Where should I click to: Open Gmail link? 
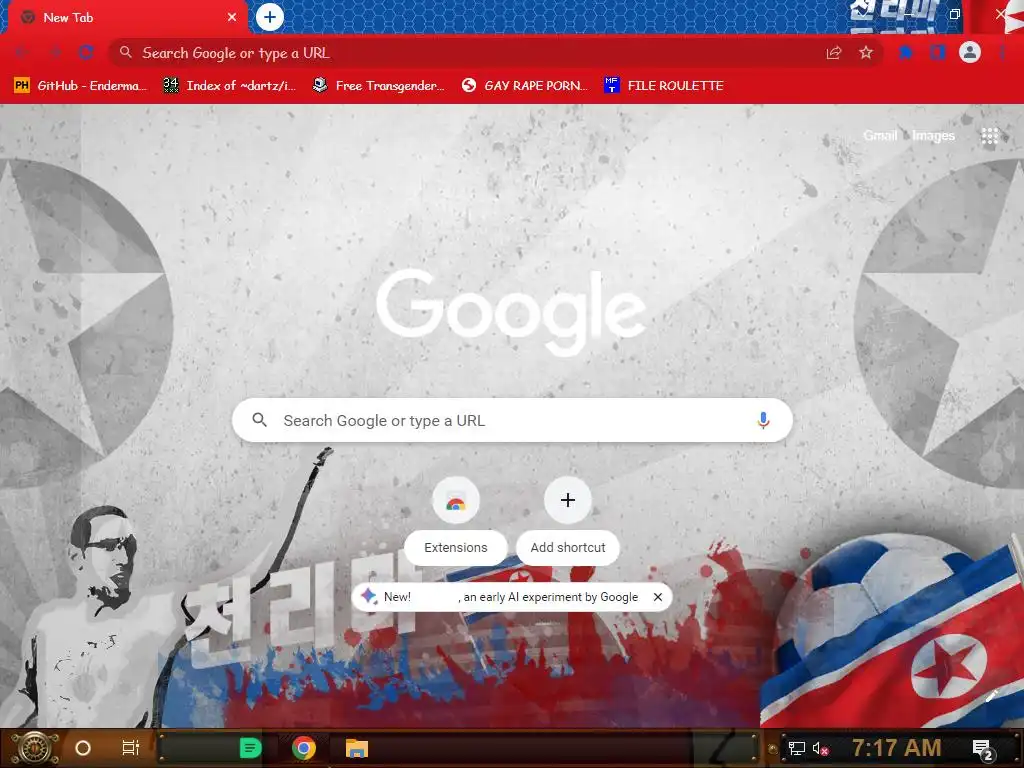coord(880,135)
